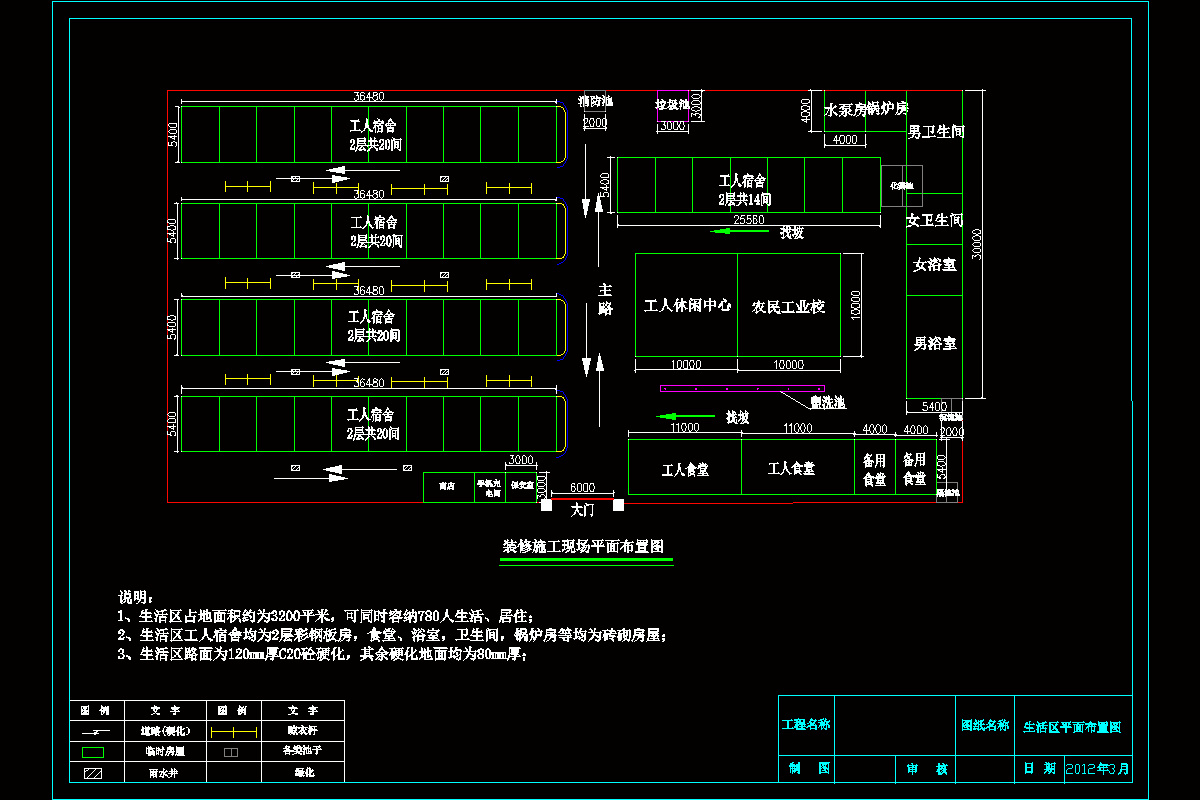Click the 日期 title block cell
This screenshot has width=1200, height=800.
(1039, 769)
